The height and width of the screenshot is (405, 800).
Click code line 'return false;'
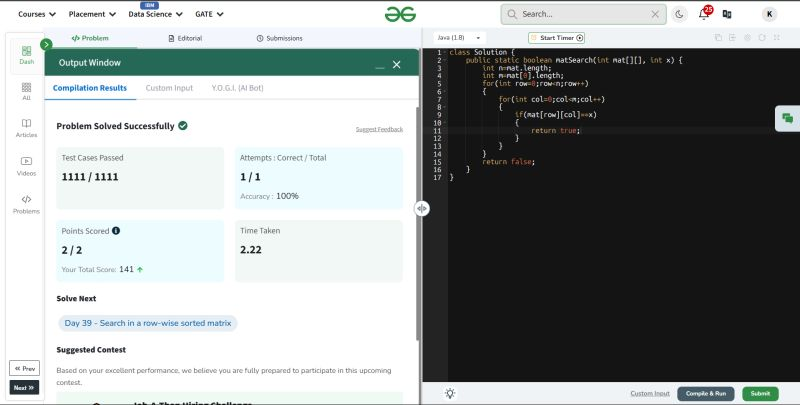[508, 162]
